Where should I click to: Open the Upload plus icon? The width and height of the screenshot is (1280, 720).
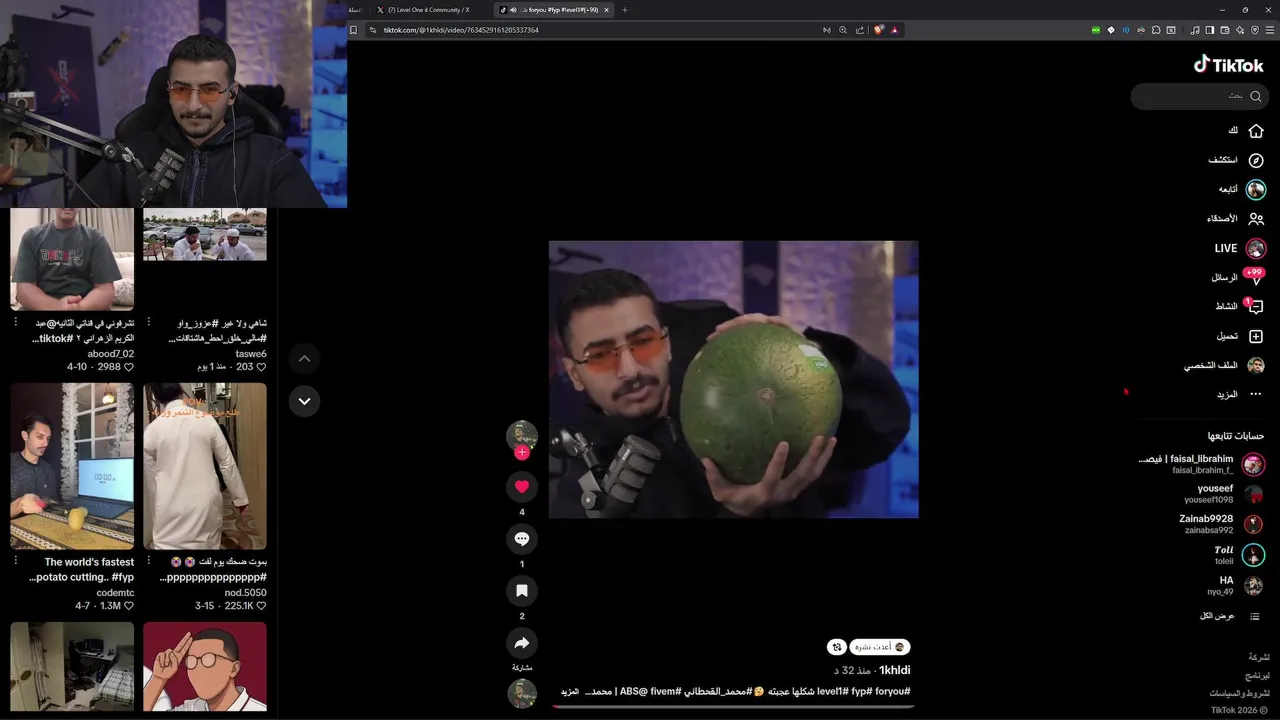(x=1256, y=337)
